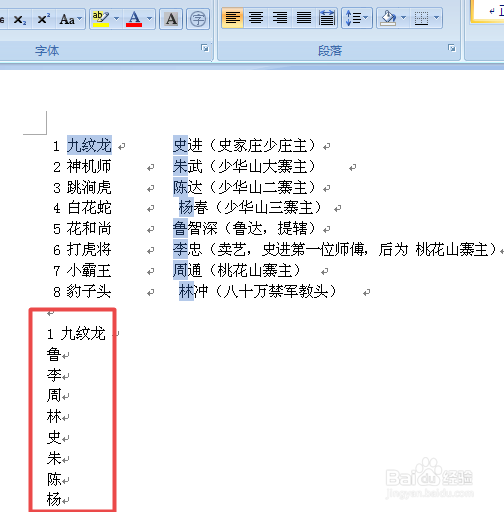The width and height of the screenshot is (504, 512).
Task: Apply red font color
Action: click(134, 19)
